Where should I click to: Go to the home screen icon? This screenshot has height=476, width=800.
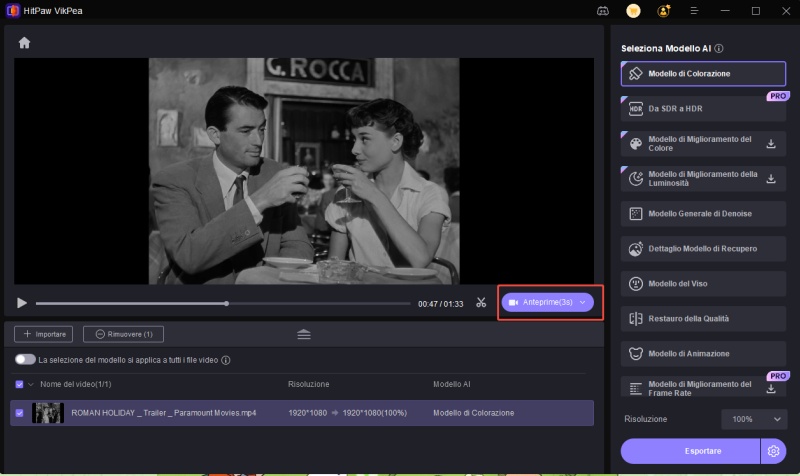[x=24, y=43]
